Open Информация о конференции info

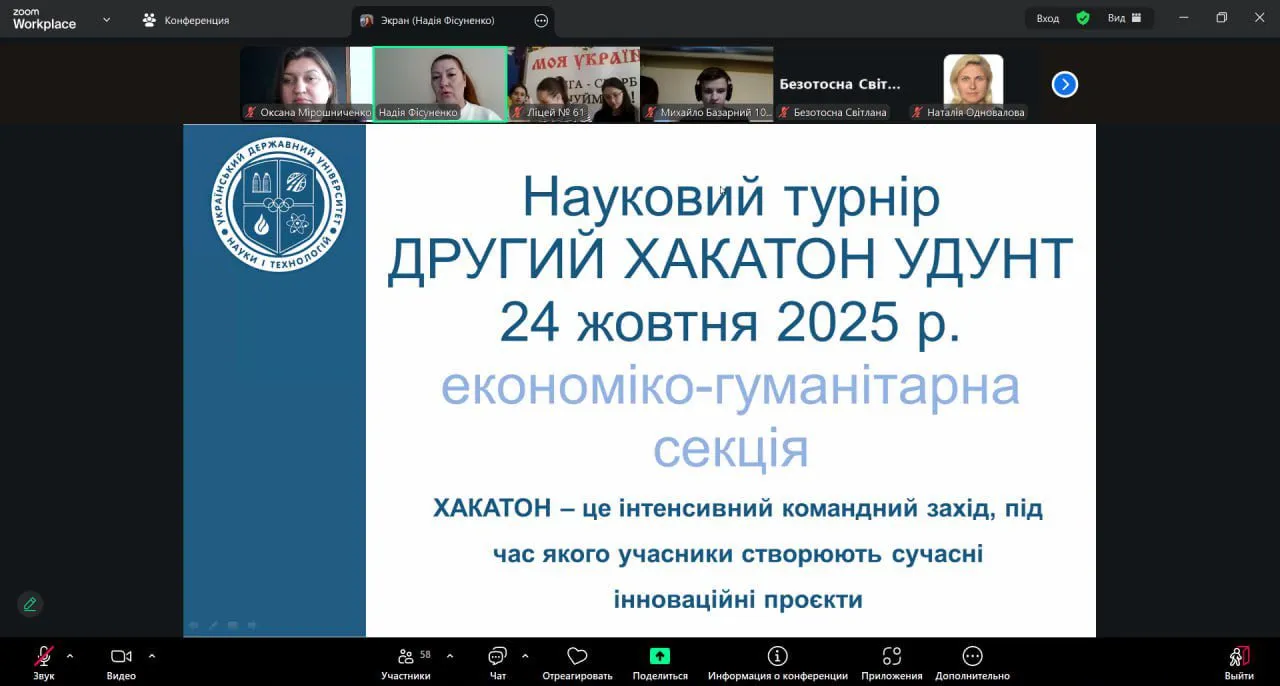tap(777, 657)
